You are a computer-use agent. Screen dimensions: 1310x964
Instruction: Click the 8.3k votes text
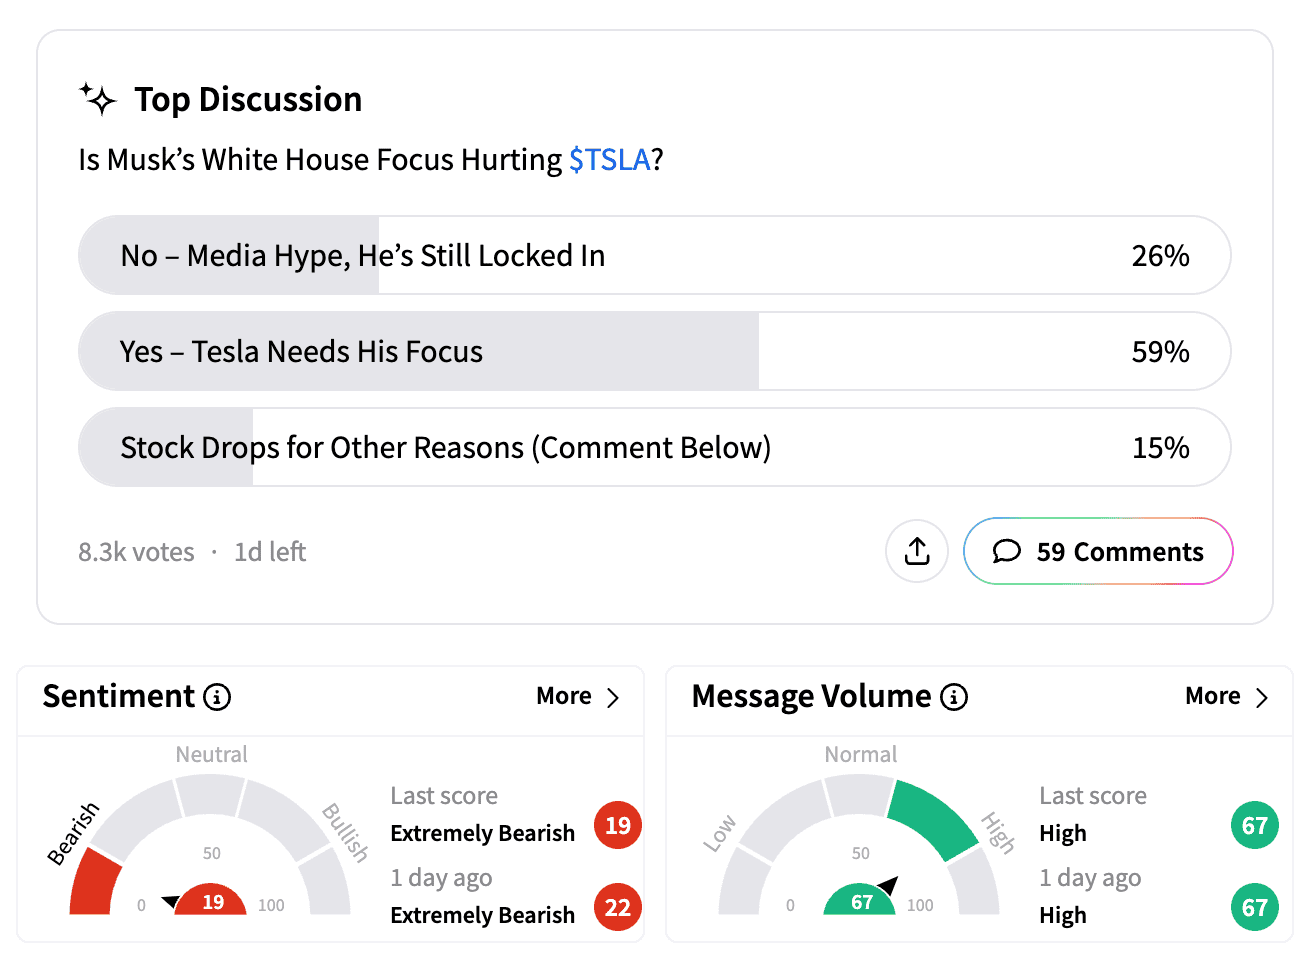pos(136,552)
